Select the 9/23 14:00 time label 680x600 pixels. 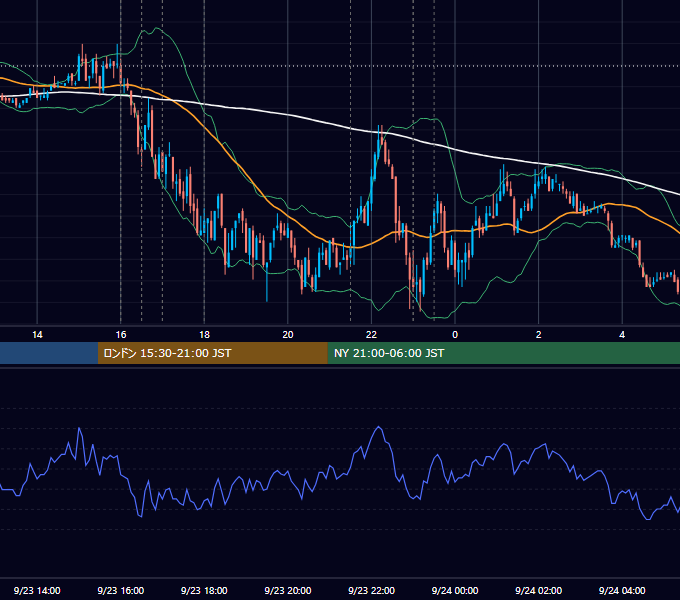coord(37,590)
